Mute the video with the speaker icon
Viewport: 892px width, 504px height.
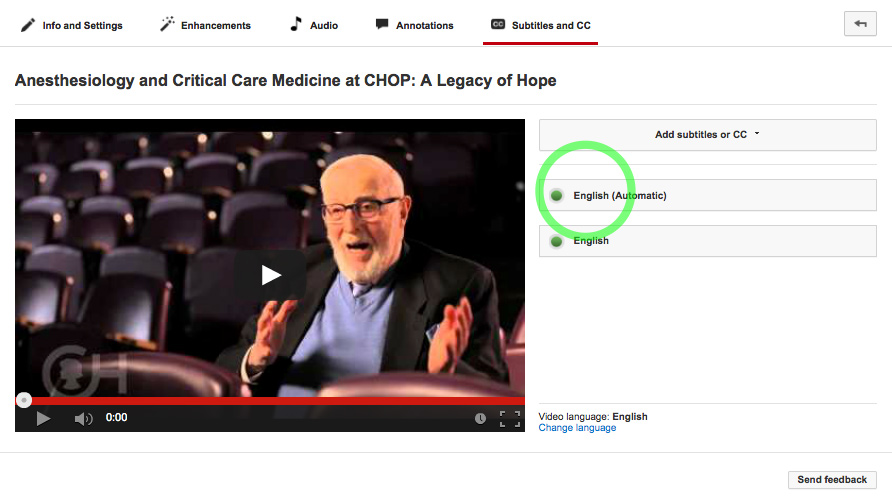click(x=83, y=419)
